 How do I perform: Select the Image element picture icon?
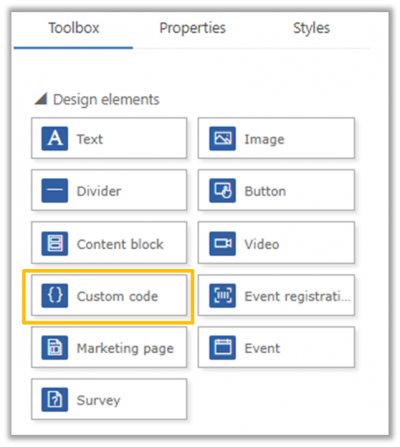pyautogui.click(x=222, y=138)
